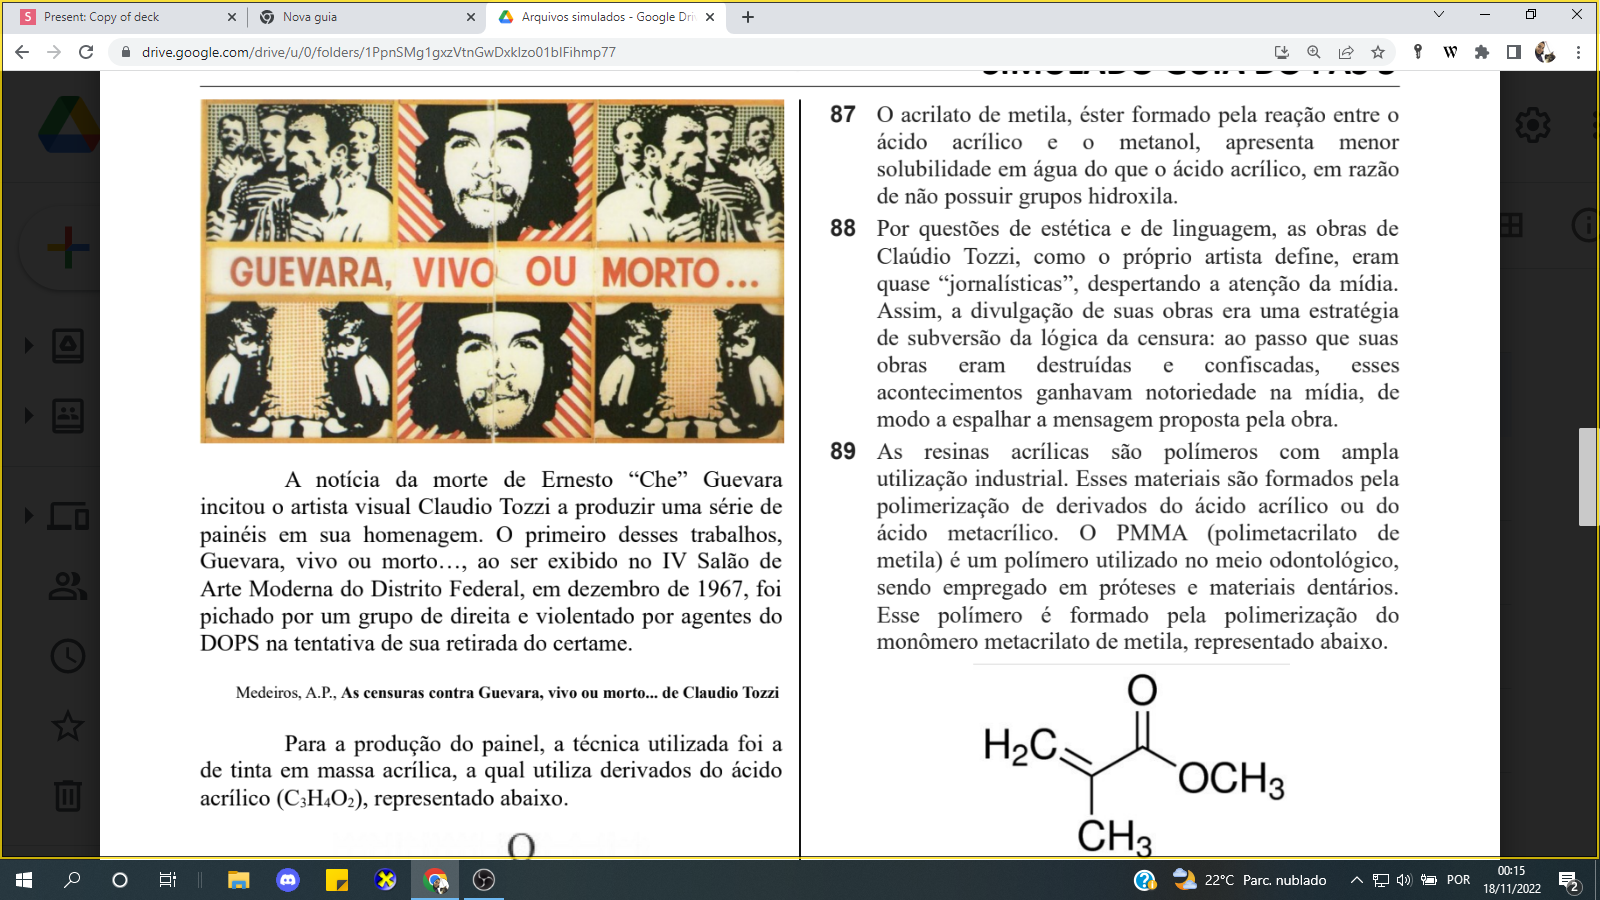
Task: Click the key-shaped extension icon
Action: (1418, 52)
